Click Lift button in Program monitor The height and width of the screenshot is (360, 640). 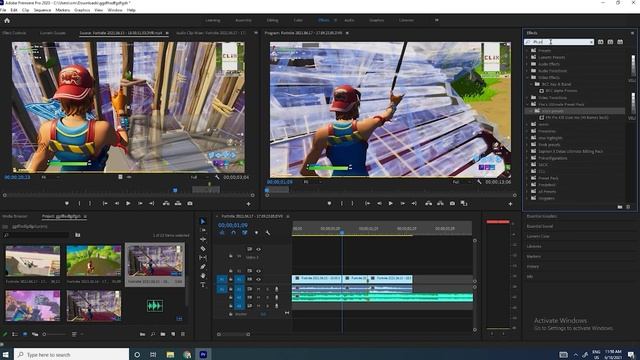tap(429, 203)
